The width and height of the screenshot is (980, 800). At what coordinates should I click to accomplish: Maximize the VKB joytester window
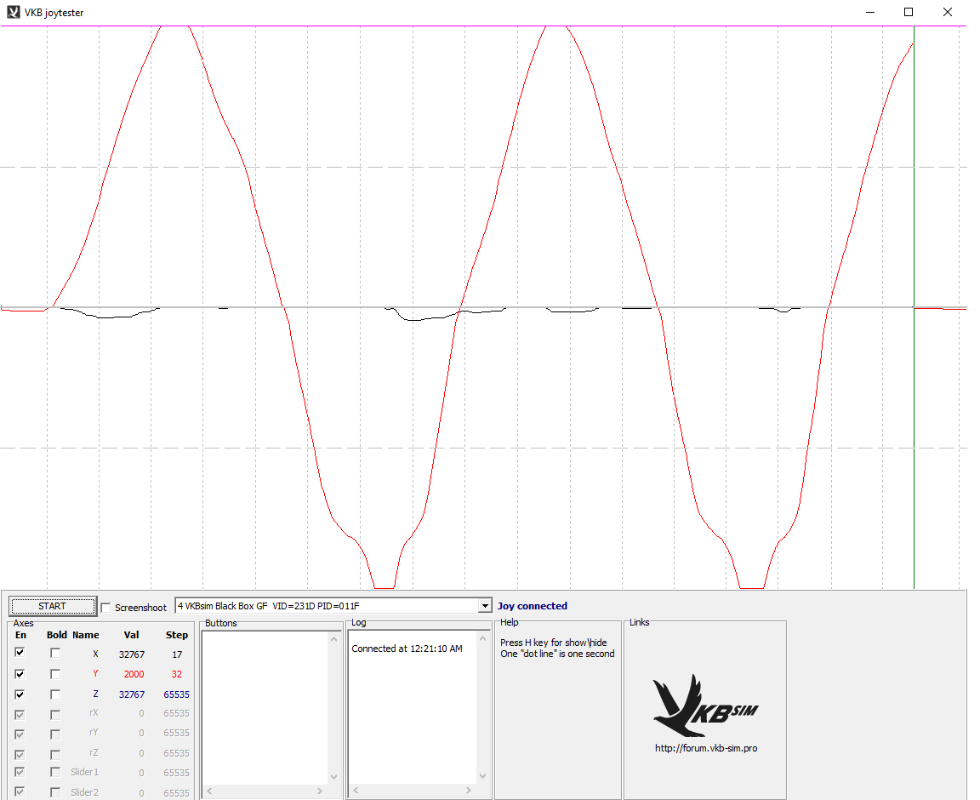[x=908, y=12]
